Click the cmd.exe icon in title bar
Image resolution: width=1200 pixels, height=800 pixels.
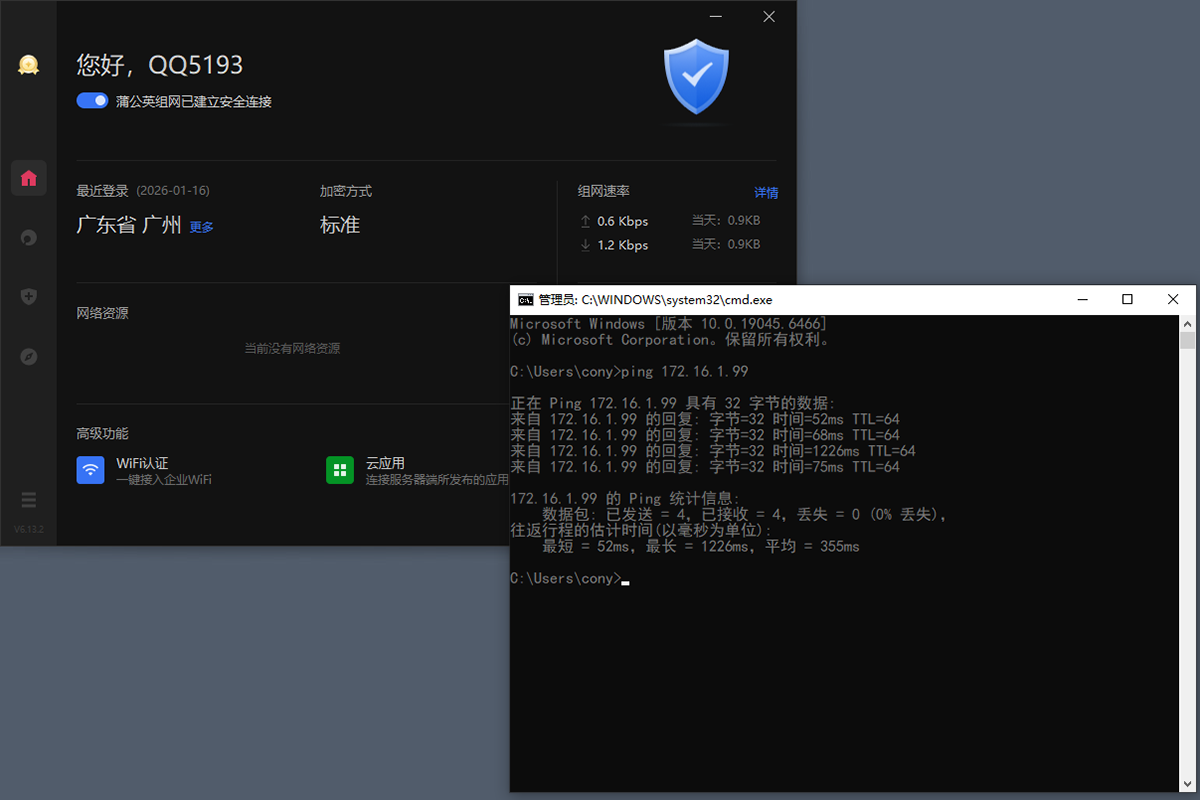(x=525, y=299)
